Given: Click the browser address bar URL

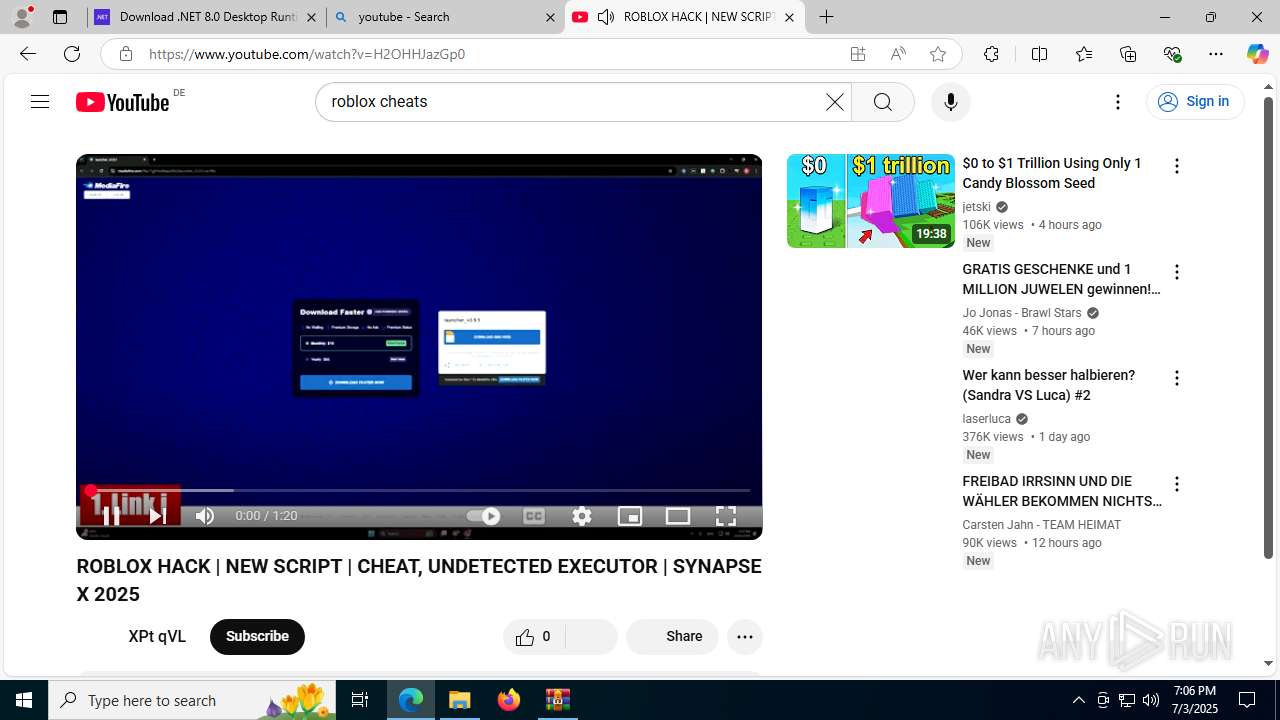Looking at the screenshot, I should [x=307, y=54].
